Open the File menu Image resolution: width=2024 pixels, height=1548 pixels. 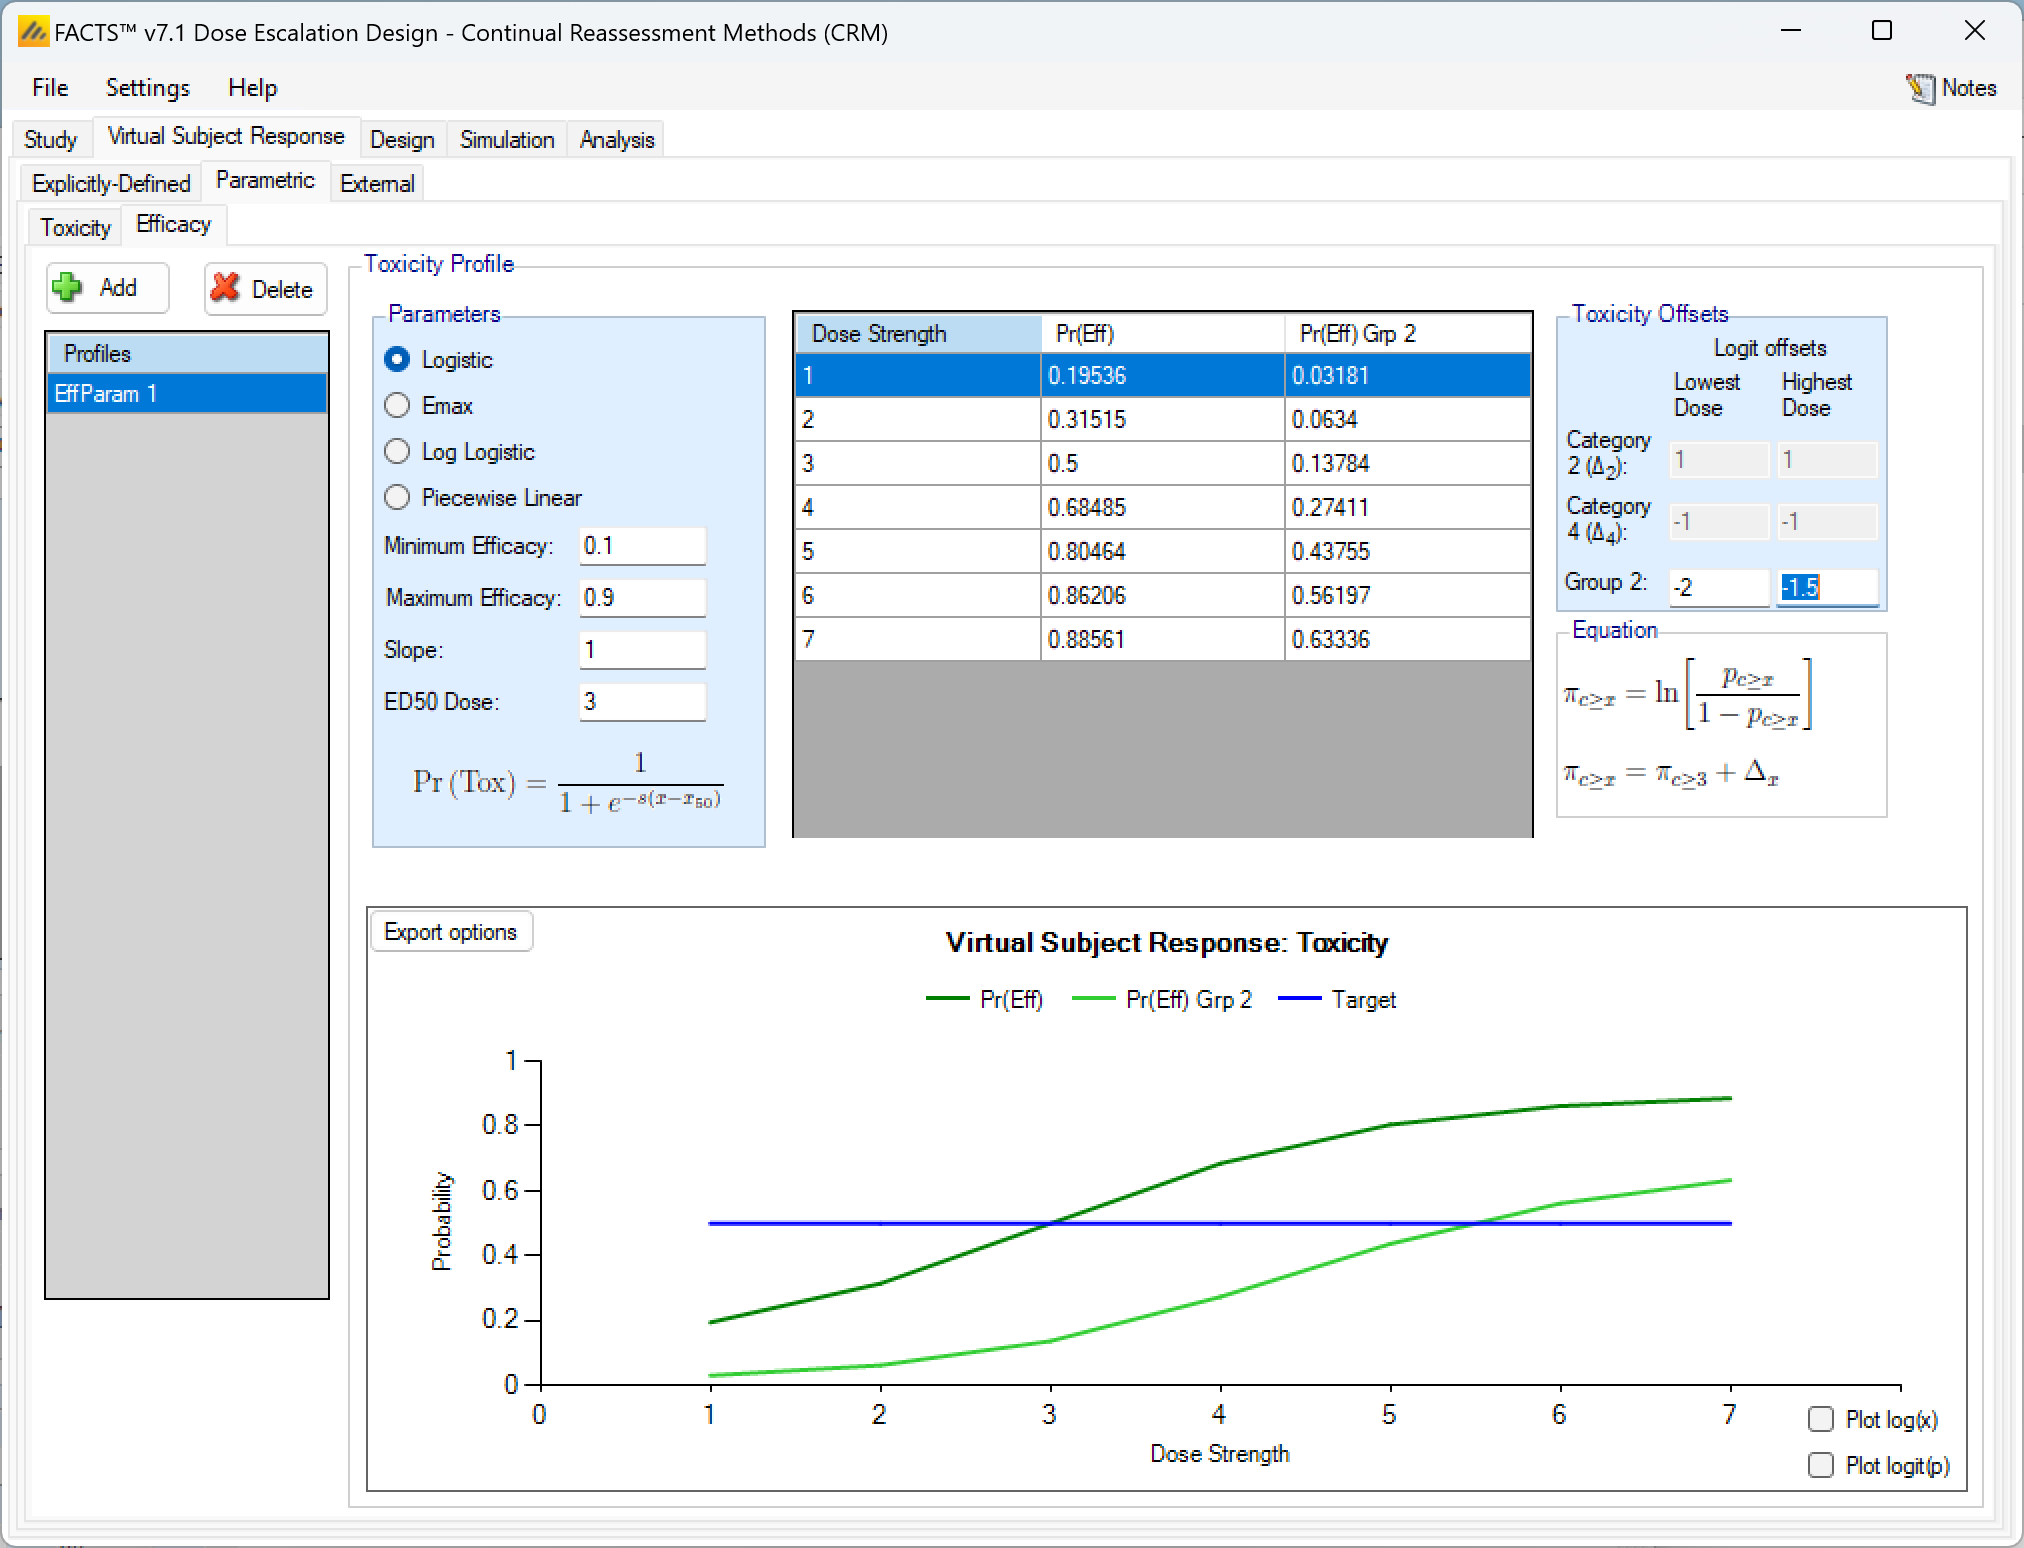click(50, 88)
